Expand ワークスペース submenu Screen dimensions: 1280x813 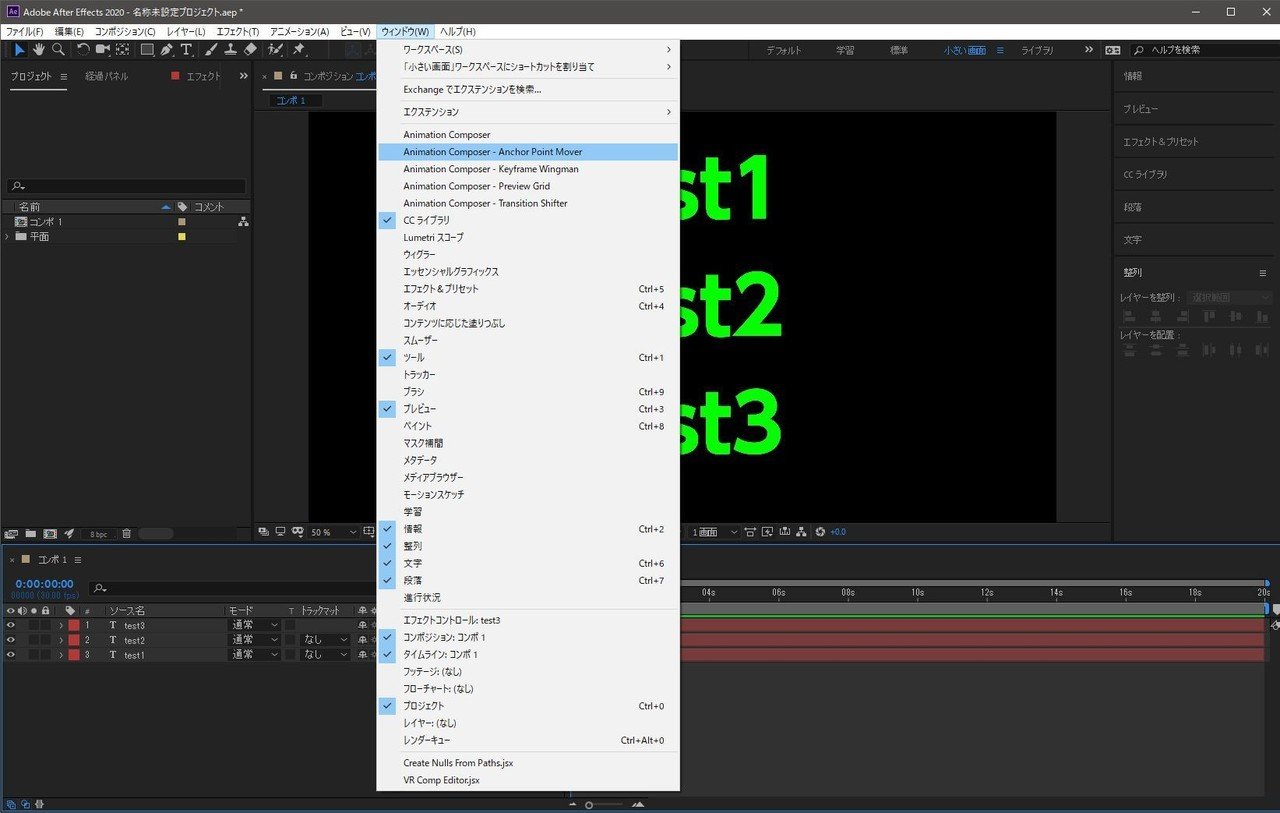527,49
